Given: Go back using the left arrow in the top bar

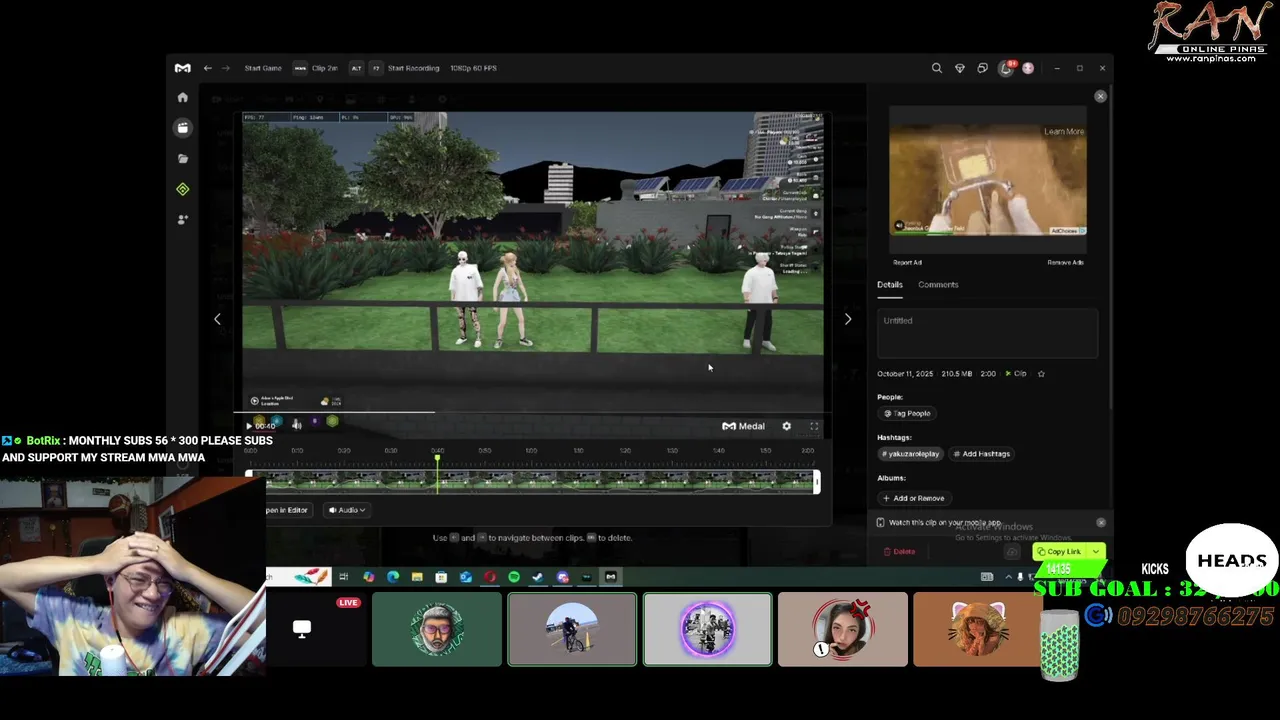Looking at the screenshot, I should [x=207, y=68].
